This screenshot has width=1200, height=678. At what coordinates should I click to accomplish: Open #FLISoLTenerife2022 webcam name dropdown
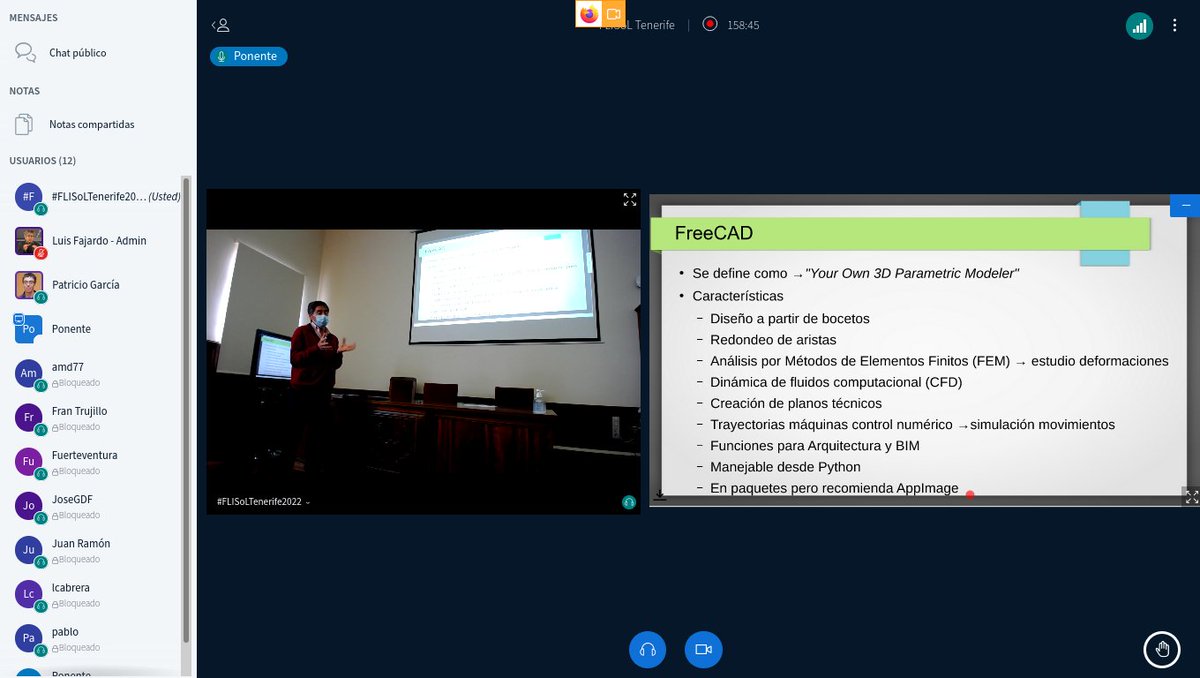click(x=264, y=502)
